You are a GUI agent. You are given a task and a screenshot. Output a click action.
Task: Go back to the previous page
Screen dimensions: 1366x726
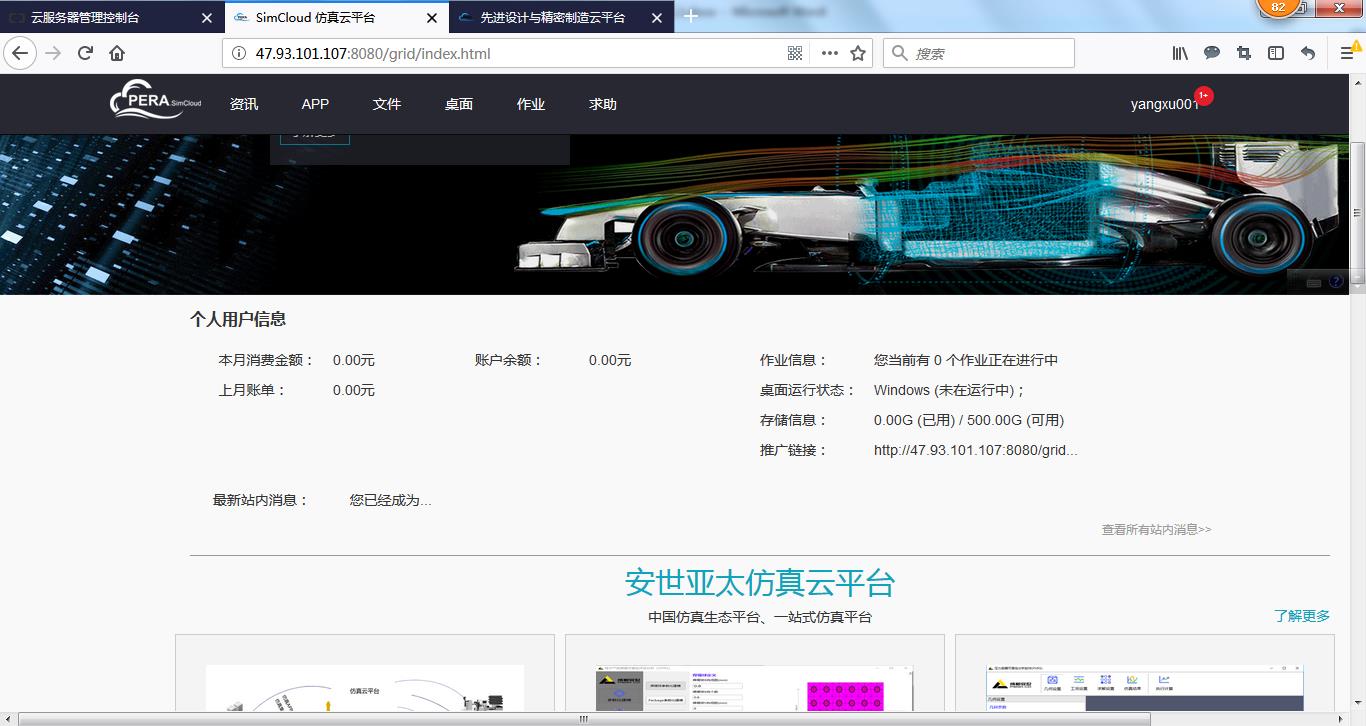(x=20, y=53)
